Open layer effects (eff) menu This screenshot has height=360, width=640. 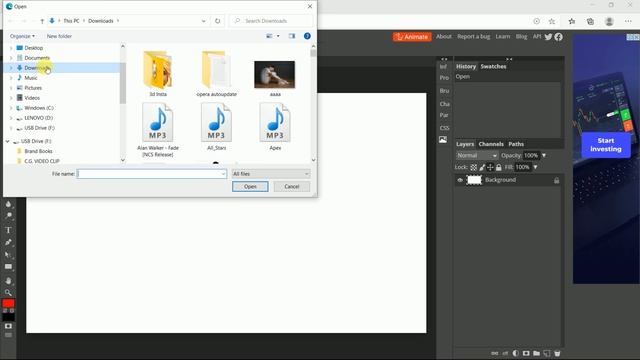tap(505, 353)
